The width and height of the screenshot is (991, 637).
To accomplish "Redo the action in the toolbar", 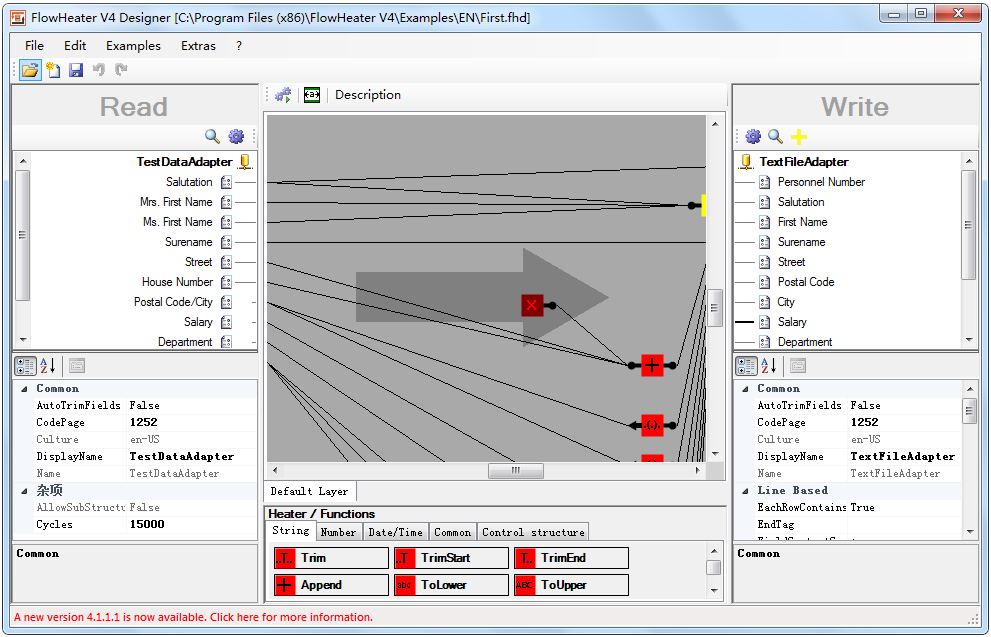I will pos(121,70).
